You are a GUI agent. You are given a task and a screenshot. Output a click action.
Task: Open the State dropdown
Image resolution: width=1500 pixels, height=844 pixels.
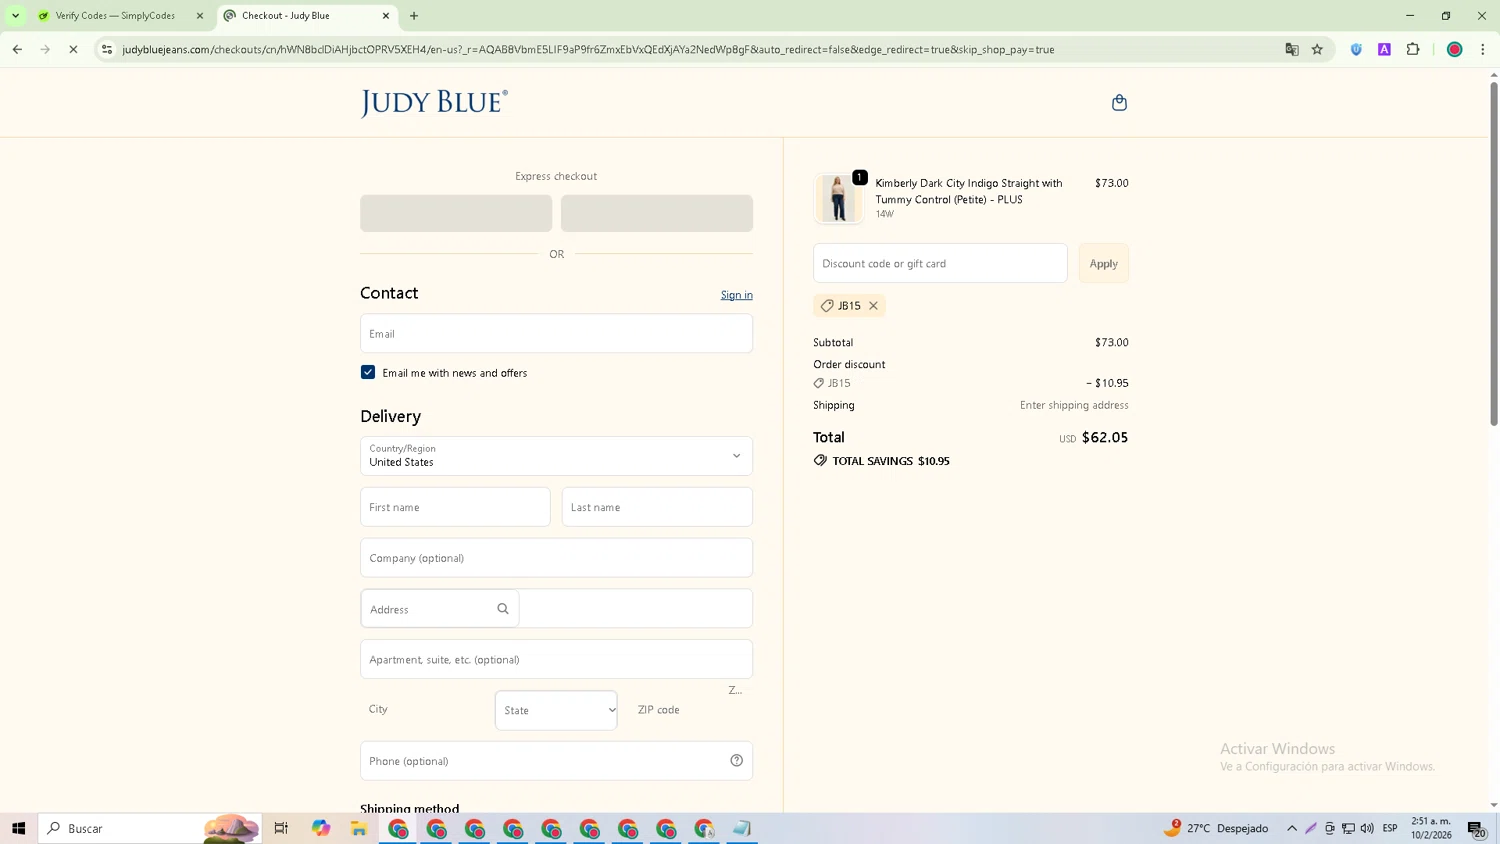[556, 710]
